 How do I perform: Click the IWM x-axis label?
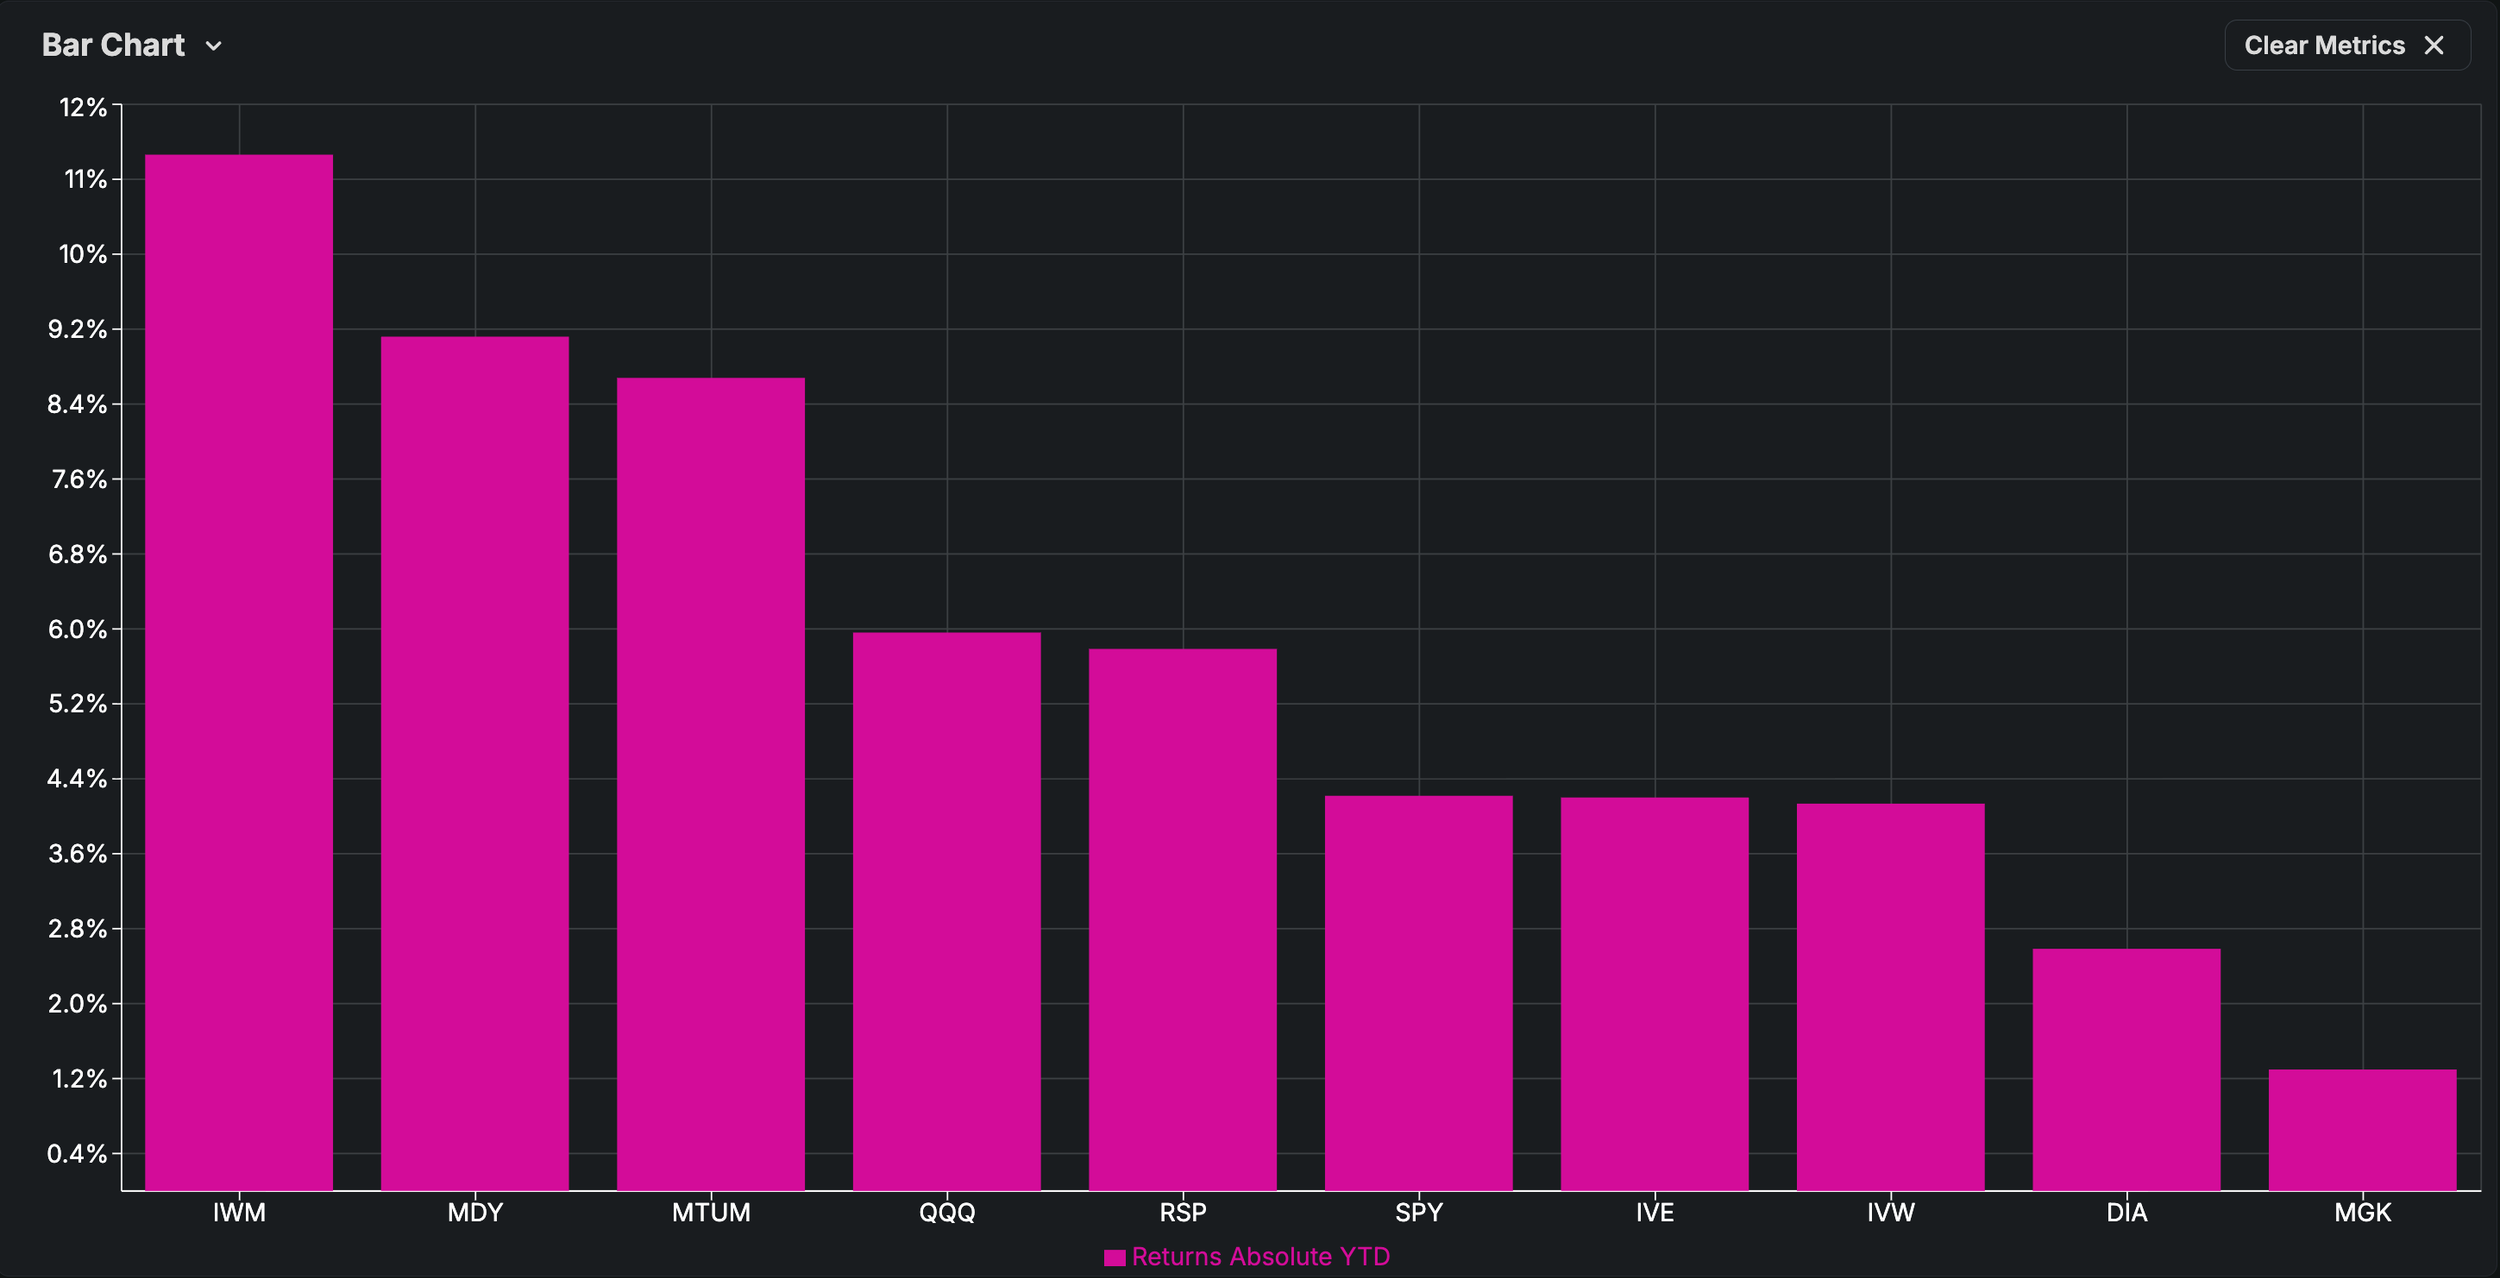(x=239, y=1213)
